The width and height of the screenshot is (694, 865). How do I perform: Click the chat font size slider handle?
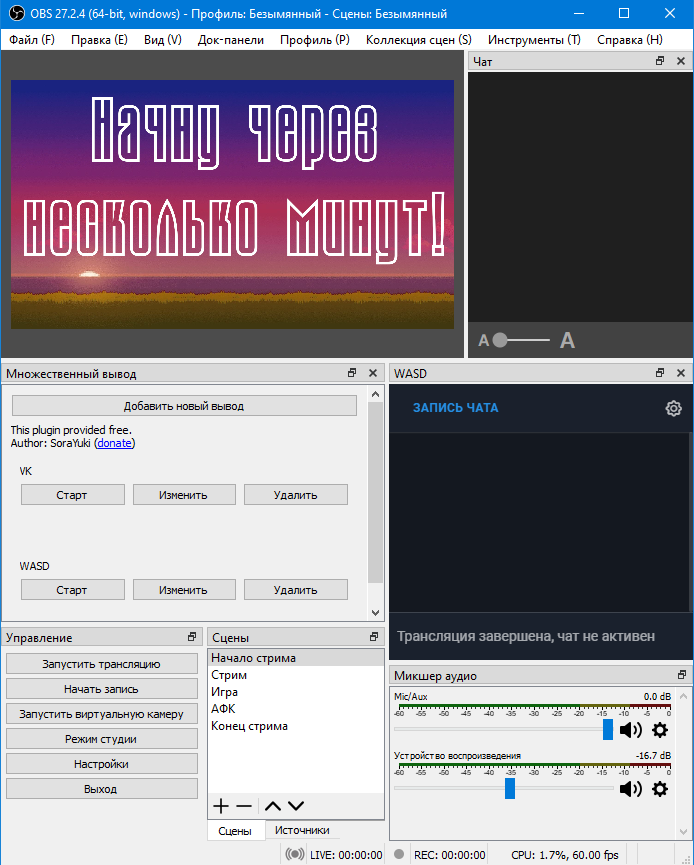click(x=499, y=340)
